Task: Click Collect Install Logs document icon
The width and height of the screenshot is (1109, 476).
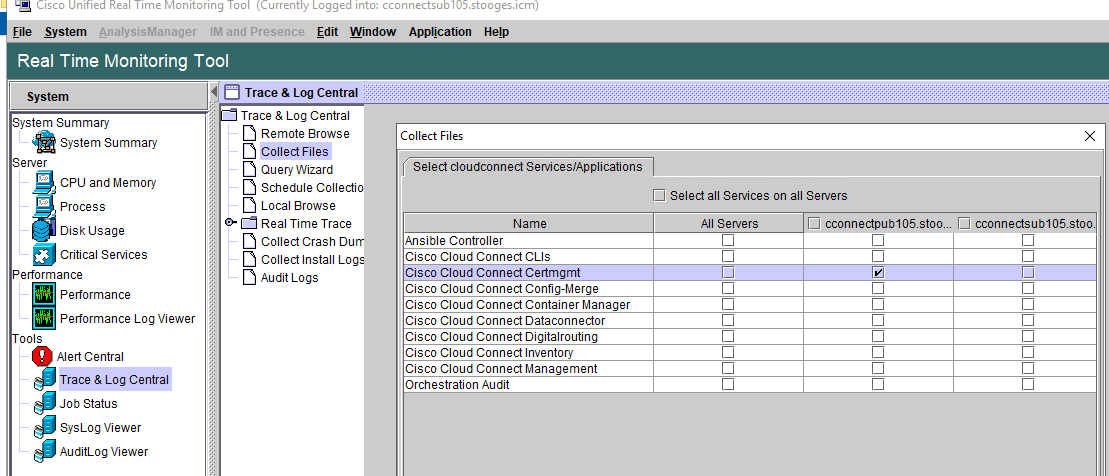Action: [x=249, y=260]
